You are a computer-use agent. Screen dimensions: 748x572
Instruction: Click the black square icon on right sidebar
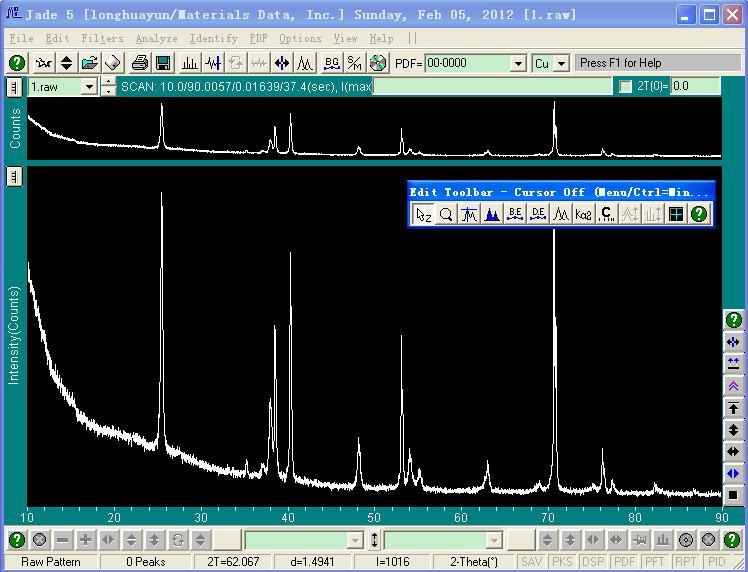click(734, 494)
